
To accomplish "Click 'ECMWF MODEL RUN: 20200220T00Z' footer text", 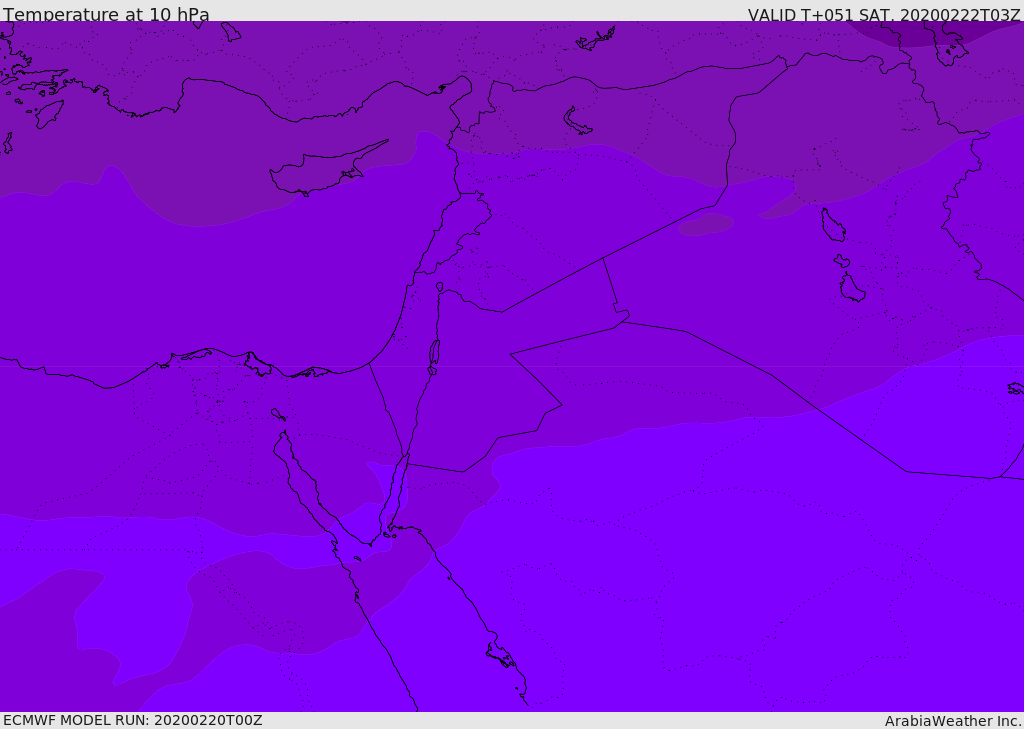I will click(x=133, y=720).
